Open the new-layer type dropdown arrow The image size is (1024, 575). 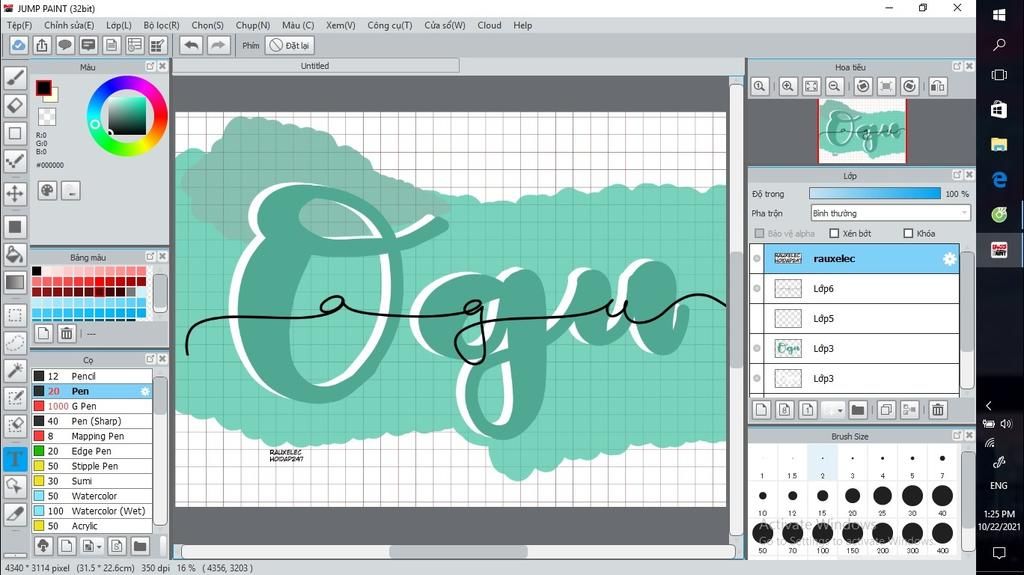pyautogui.click(x=840, y=410)
